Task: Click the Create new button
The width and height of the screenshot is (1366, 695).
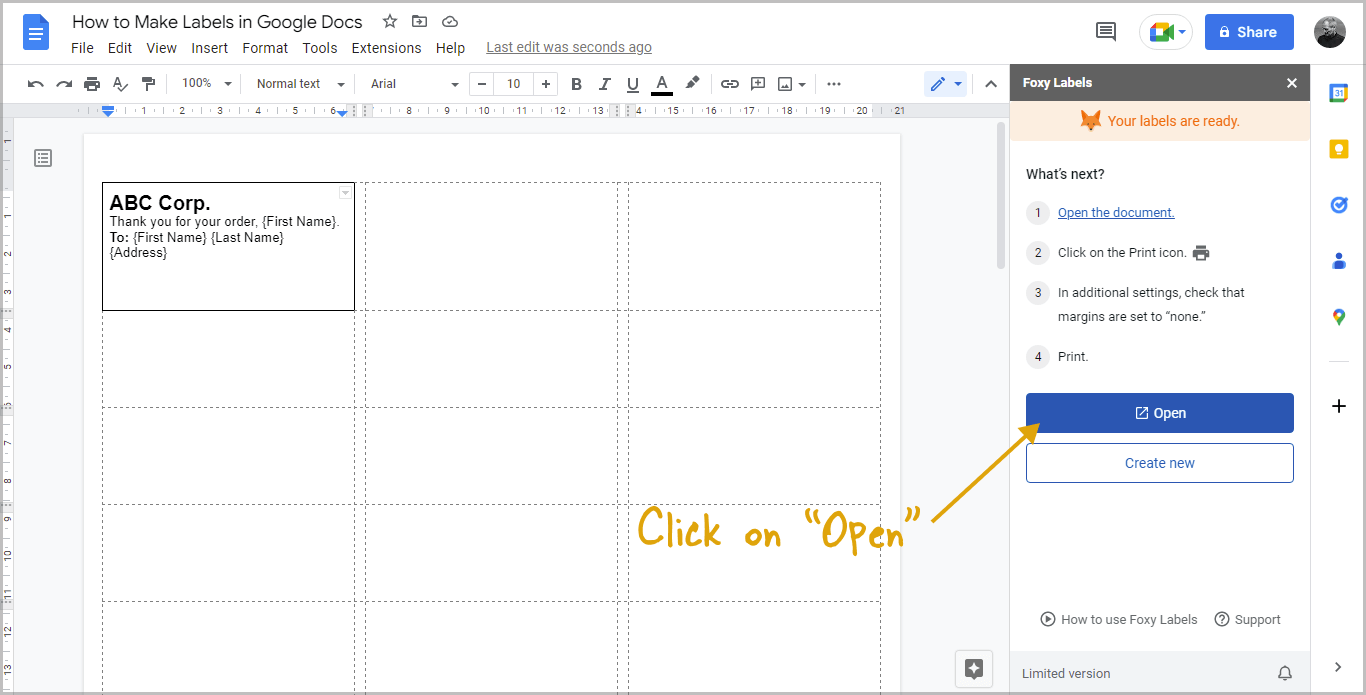Action: tap(1159, 462)
